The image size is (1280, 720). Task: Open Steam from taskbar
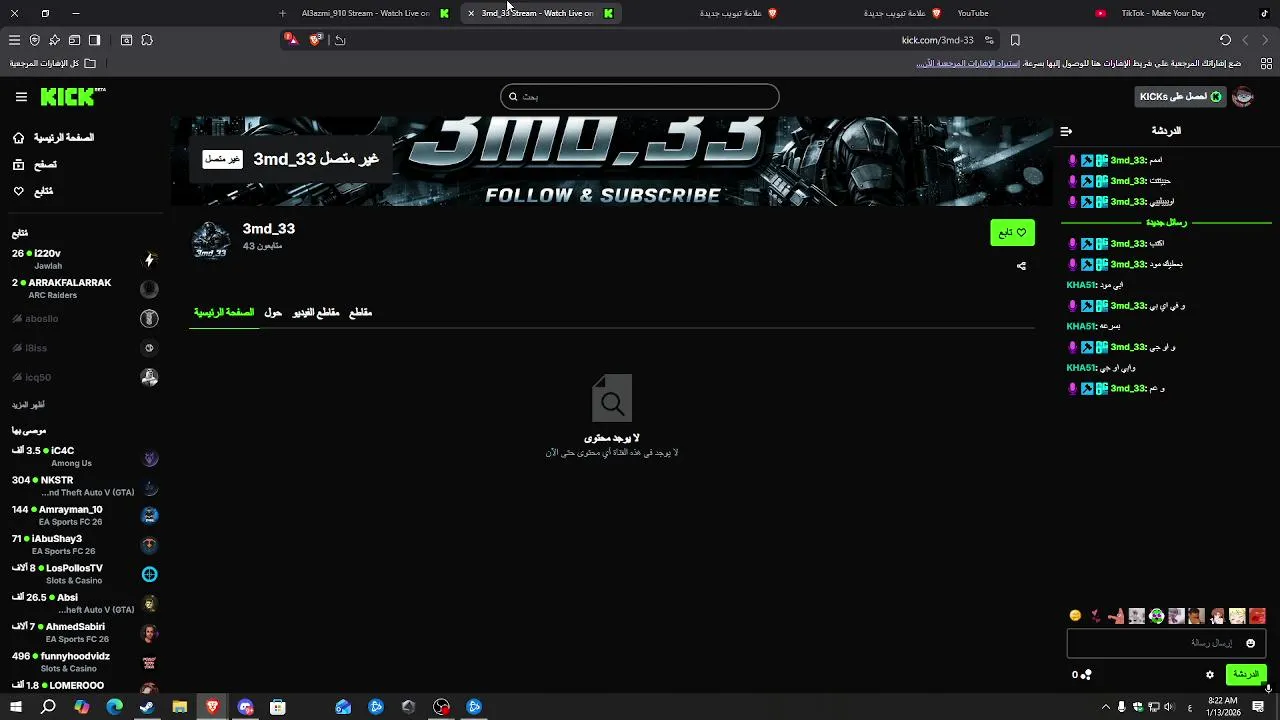147,707
